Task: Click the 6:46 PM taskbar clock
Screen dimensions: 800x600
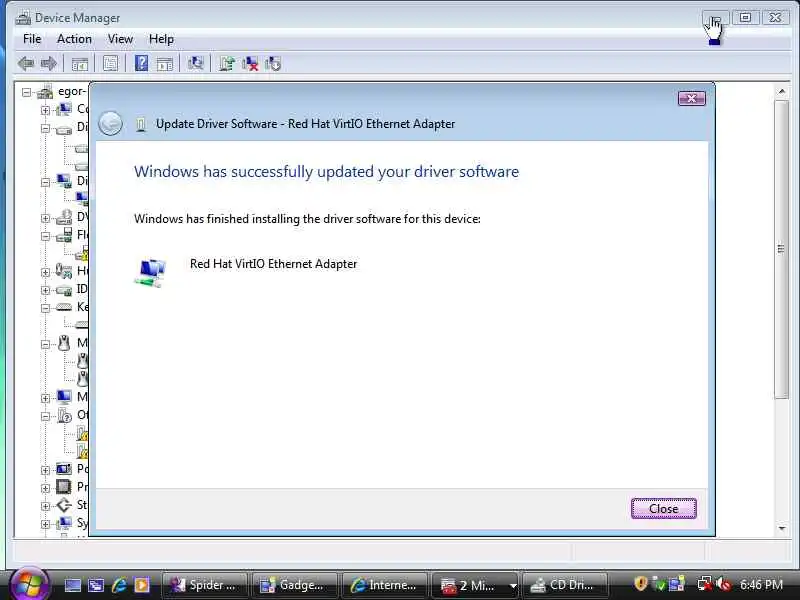Action: (761, 585)
